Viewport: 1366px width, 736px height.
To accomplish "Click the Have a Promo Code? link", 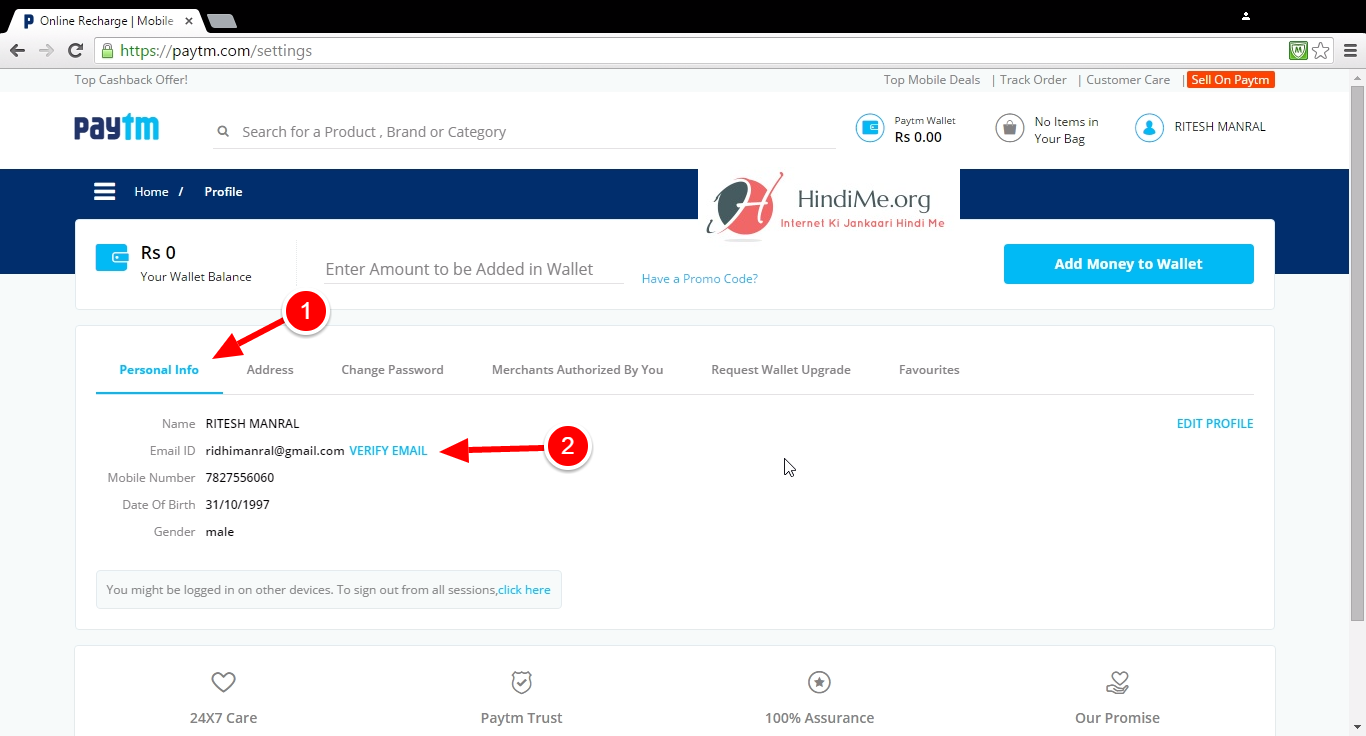I will pos(699,279).
